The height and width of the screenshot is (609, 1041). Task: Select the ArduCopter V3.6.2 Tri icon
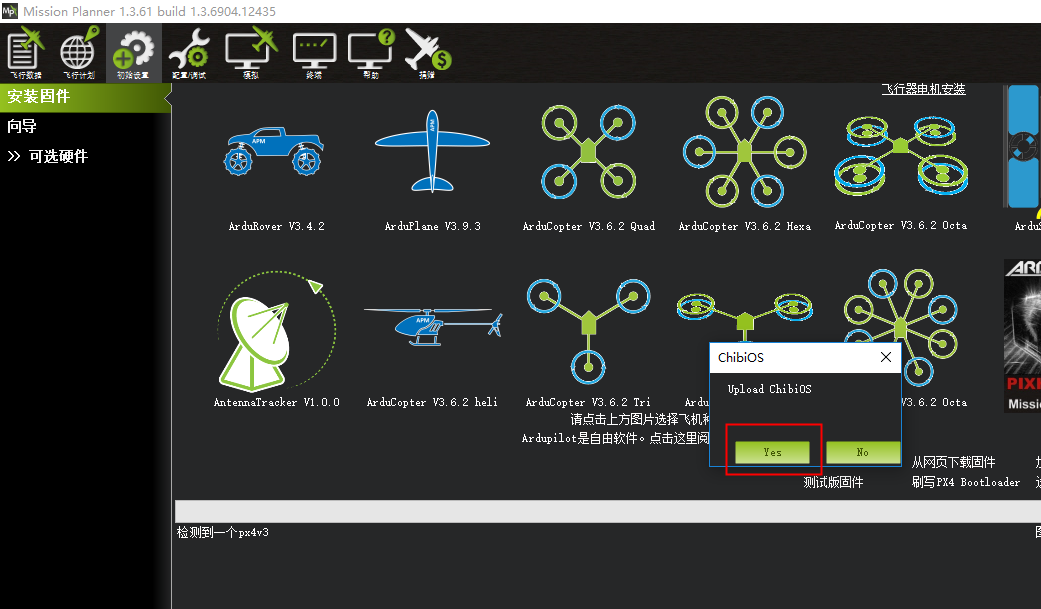pyautogui.click(x=588, y=330)
